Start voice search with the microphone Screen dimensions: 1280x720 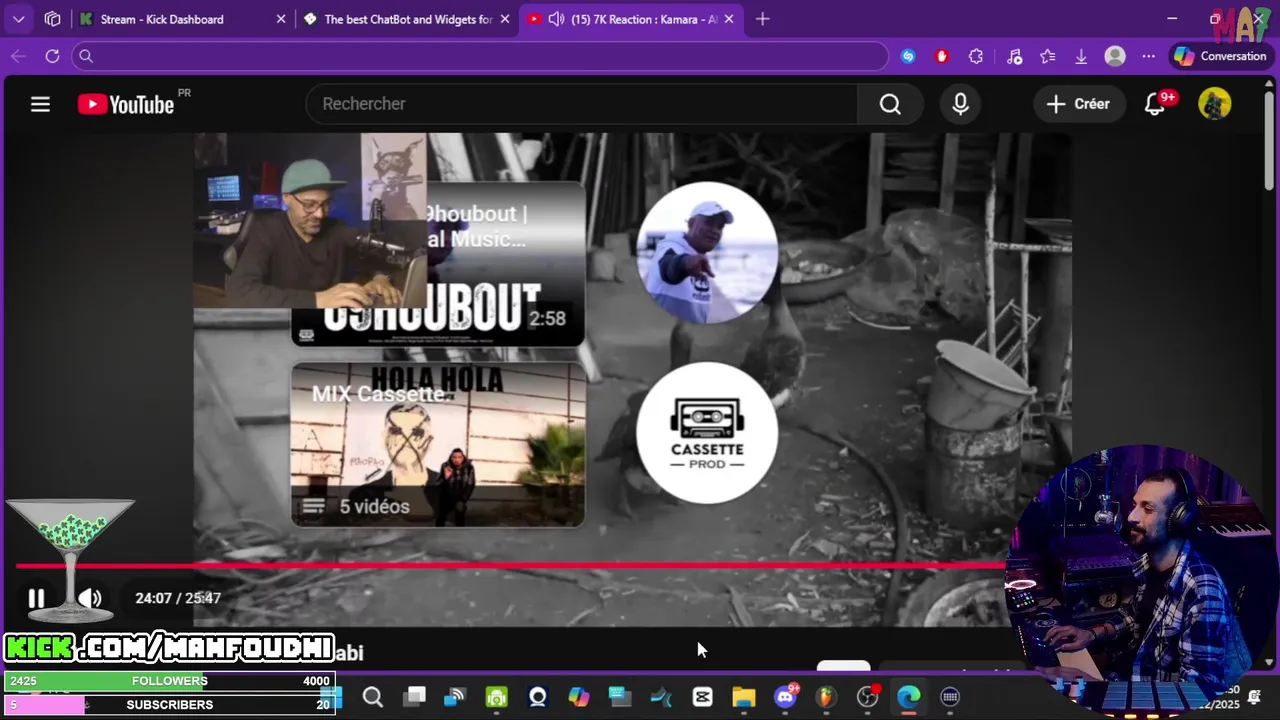coord(960,104)
